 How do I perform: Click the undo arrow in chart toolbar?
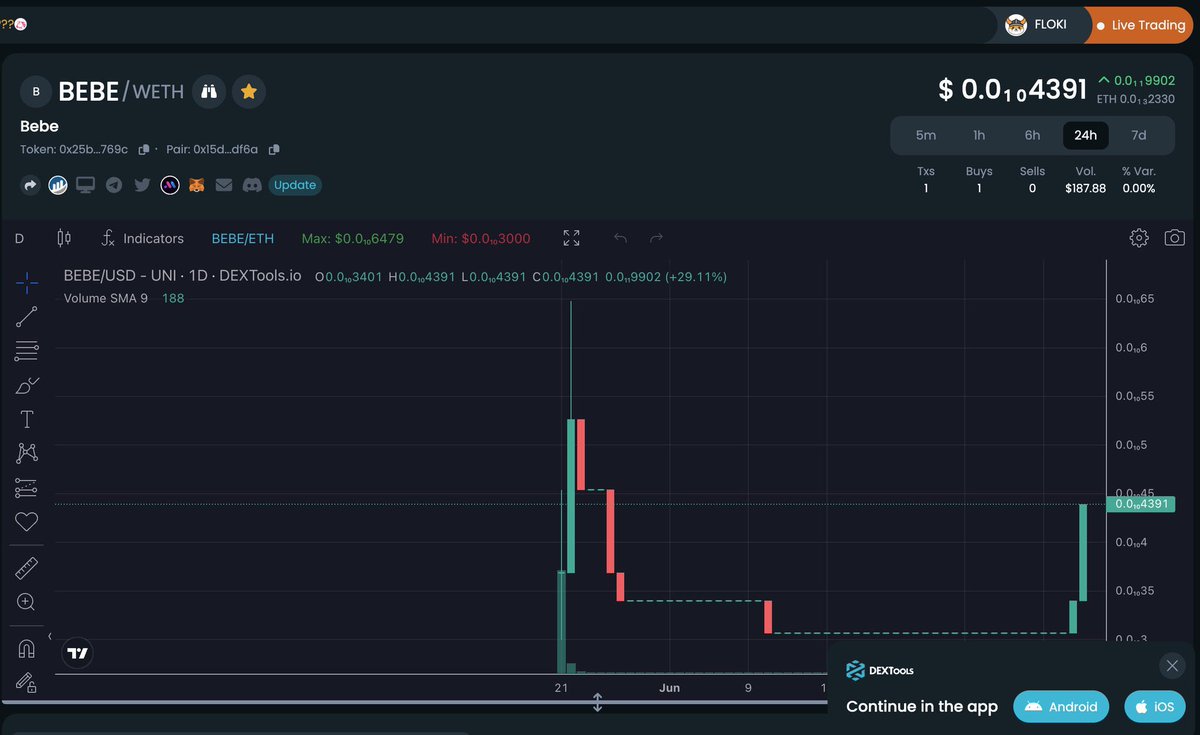point(620,238)
